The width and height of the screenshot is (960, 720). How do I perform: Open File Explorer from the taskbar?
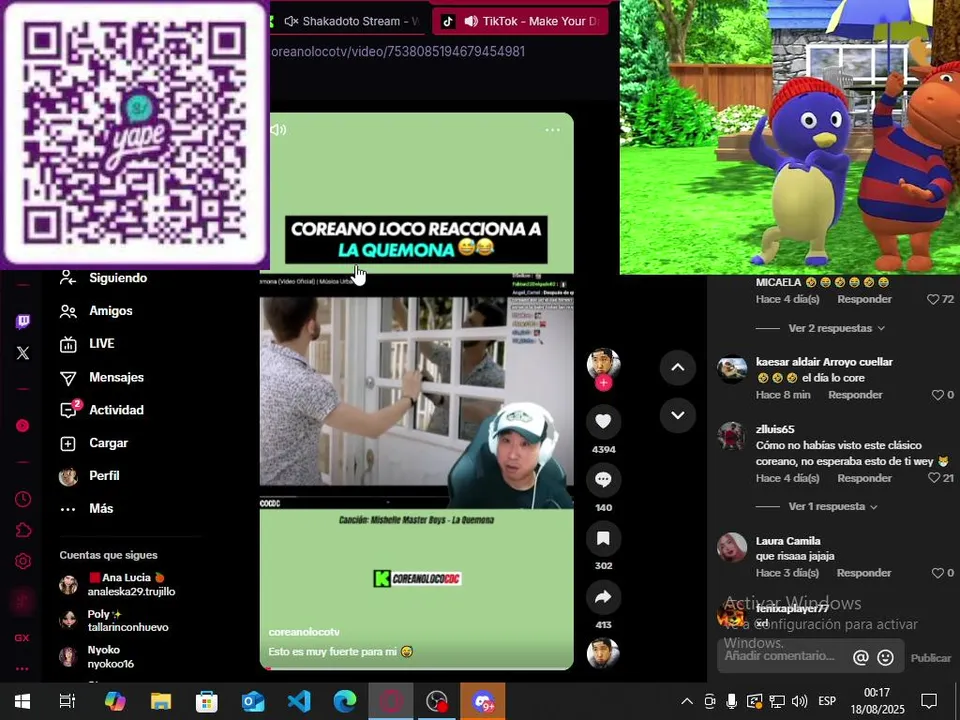(x=161, y=701)
